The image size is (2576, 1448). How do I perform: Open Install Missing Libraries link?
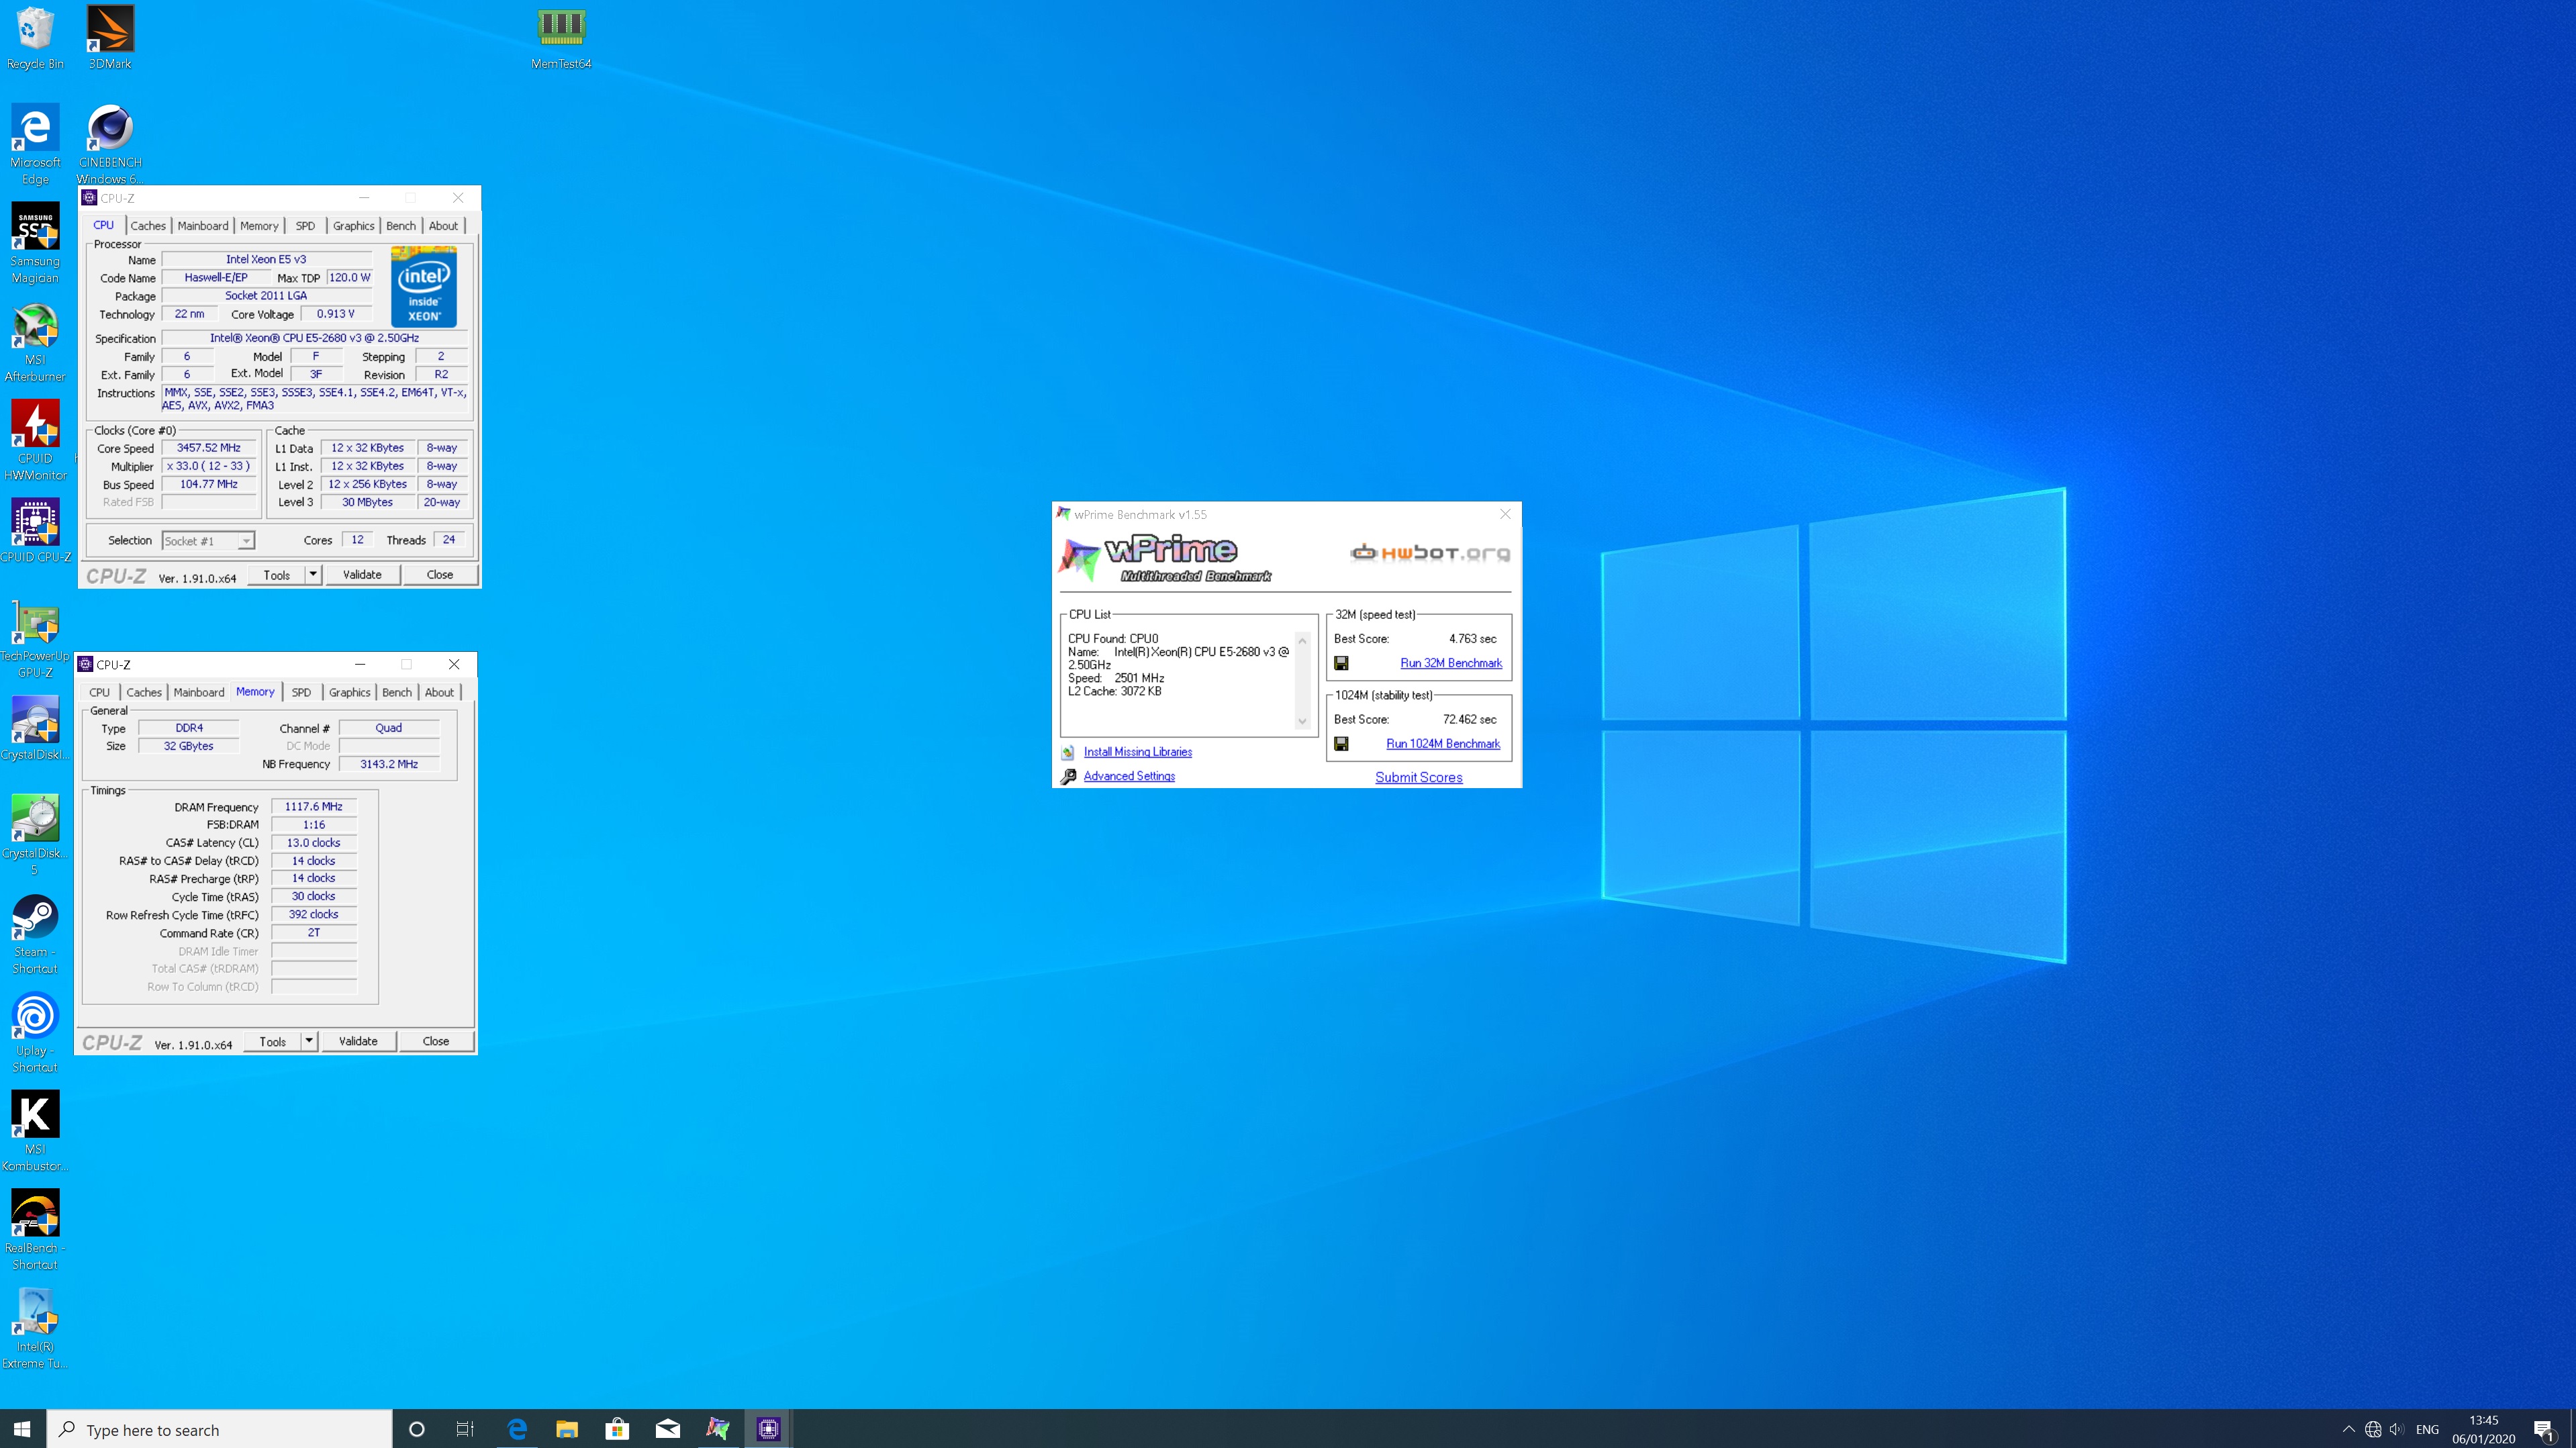[1138, 752]
